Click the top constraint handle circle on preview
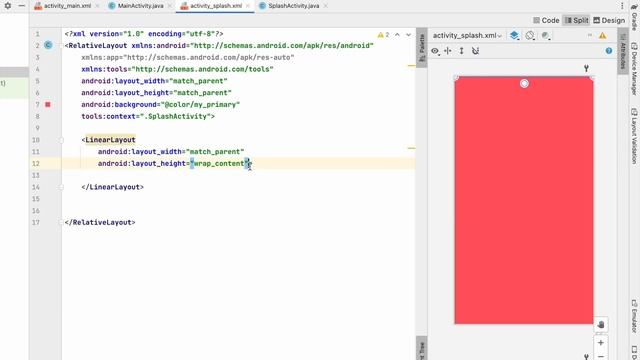The width and height of the screenshot is (640, 360). point(524,84)
